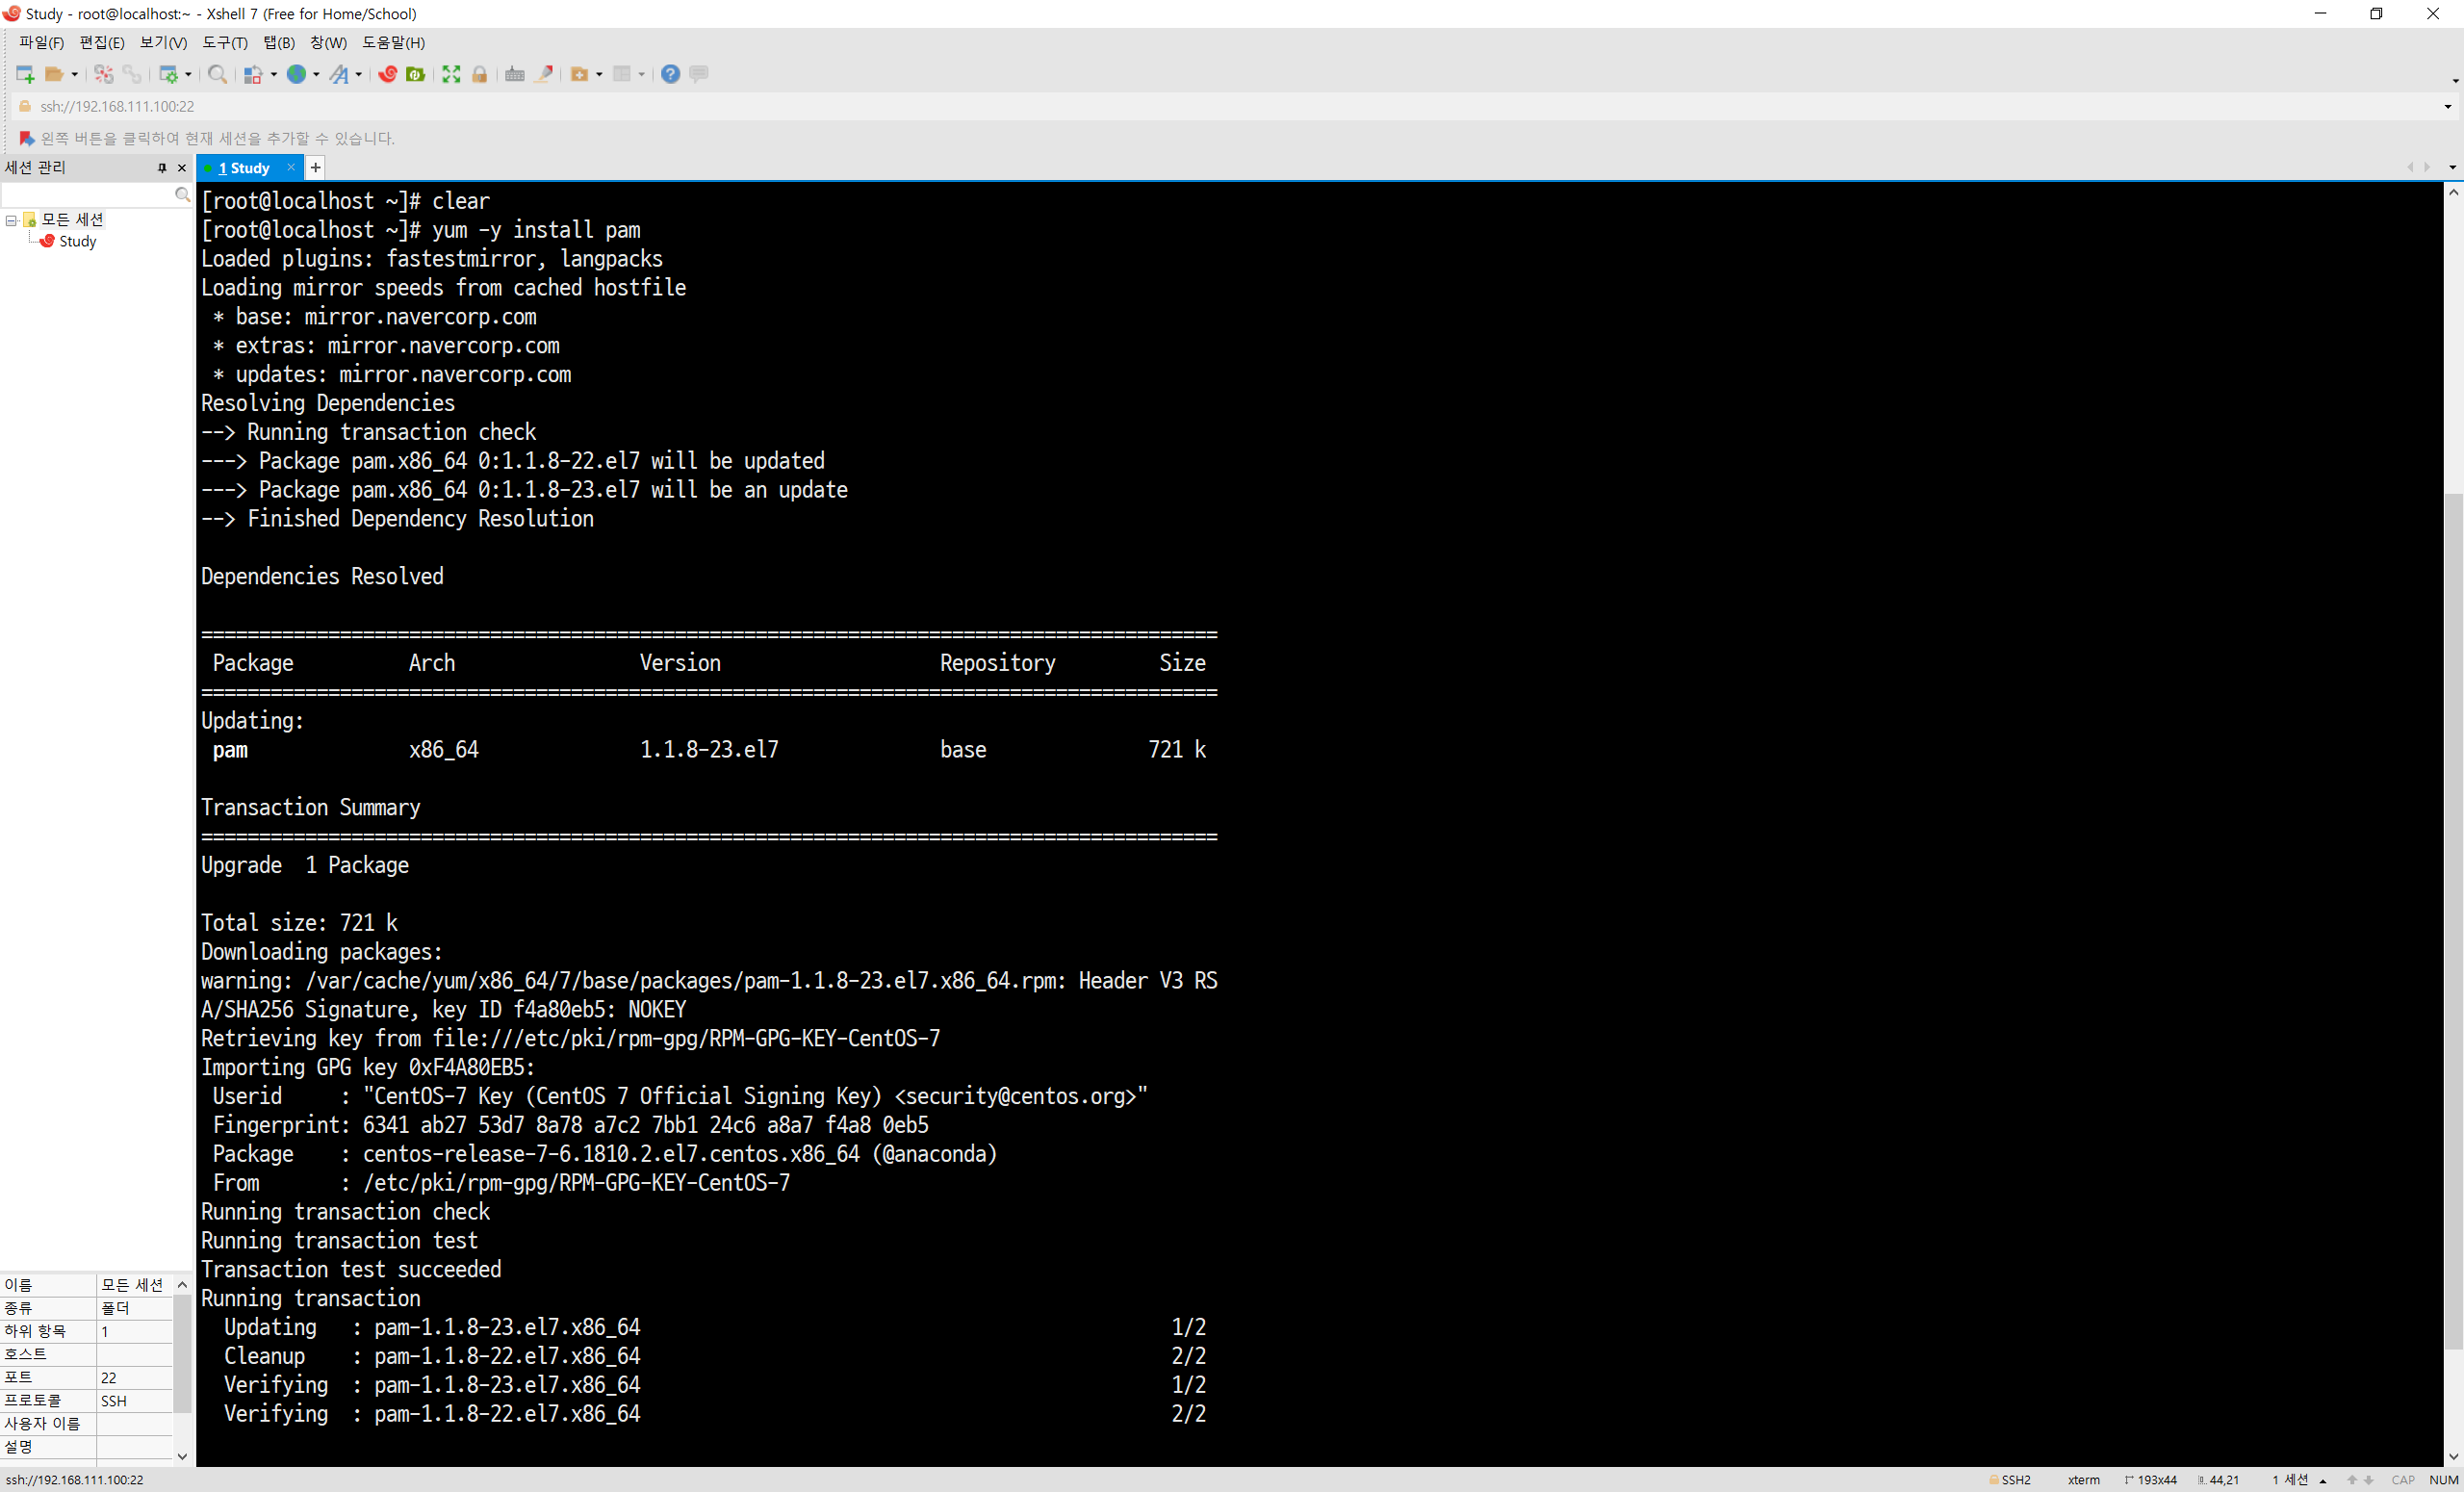Expand the Open folder dropdown arrow

[75, 74]
